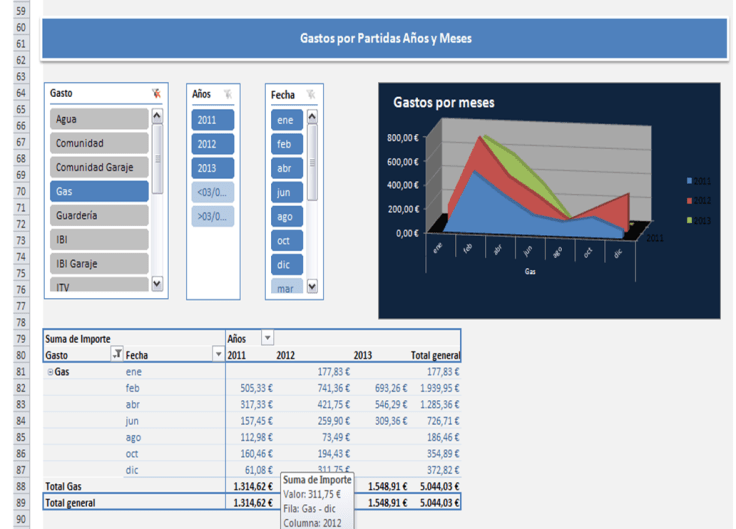Select row header 75
The image size is (736, 529).
tap(20, 273)
